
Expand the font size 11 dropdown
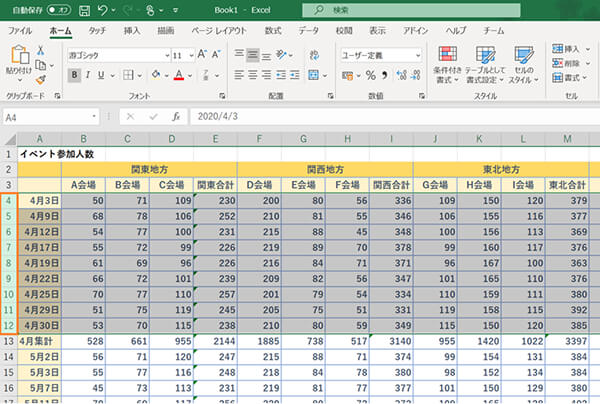tap(190, 55)
